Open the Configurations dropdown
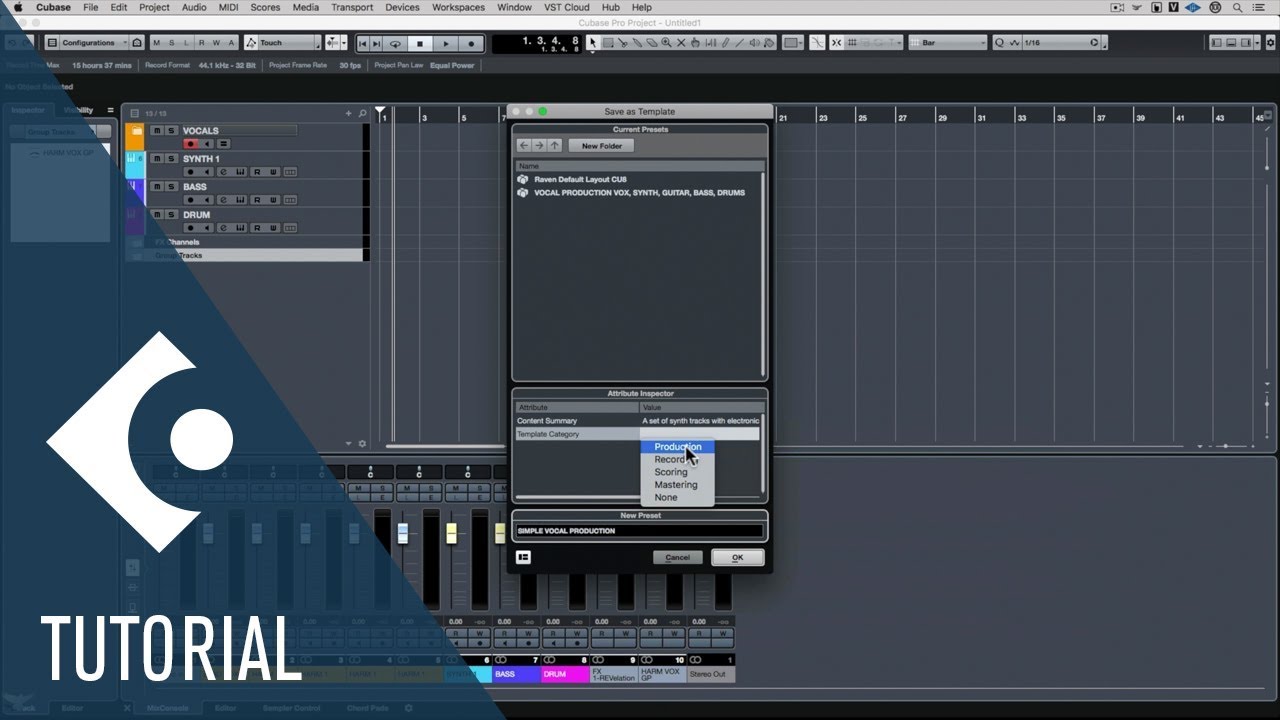Screen dimensions: 1280x720 point(94,43)
